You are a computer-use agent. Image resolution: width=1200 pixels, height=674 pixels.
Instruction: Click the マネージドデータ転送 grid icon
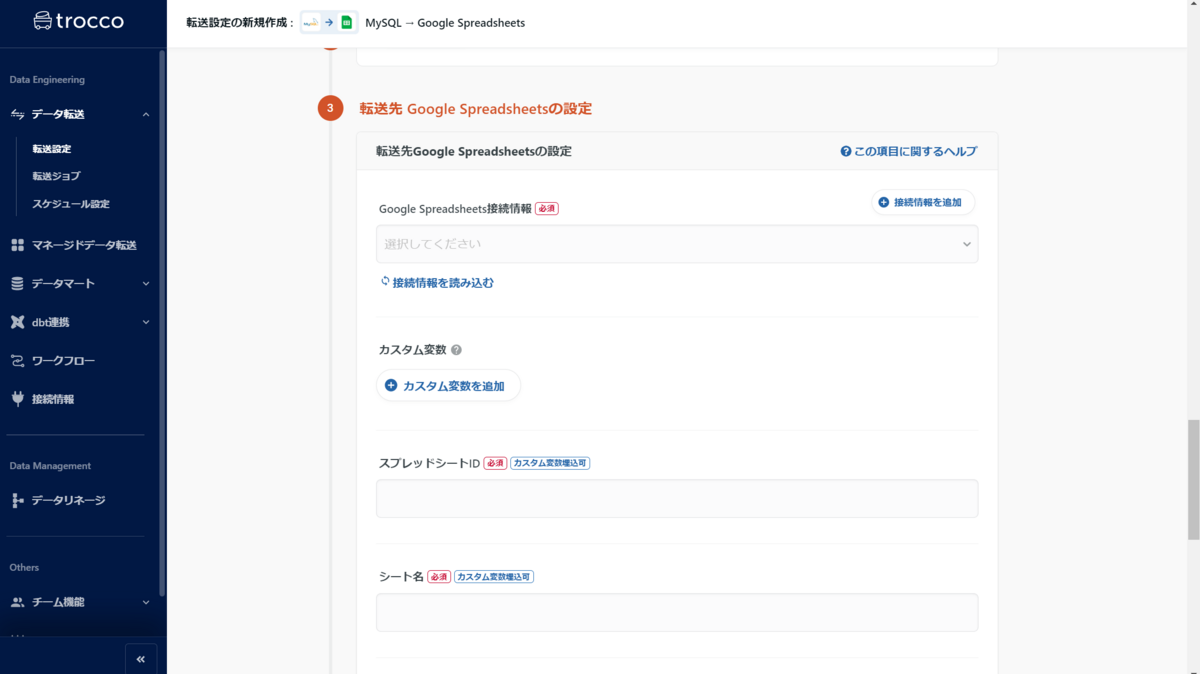17,245
